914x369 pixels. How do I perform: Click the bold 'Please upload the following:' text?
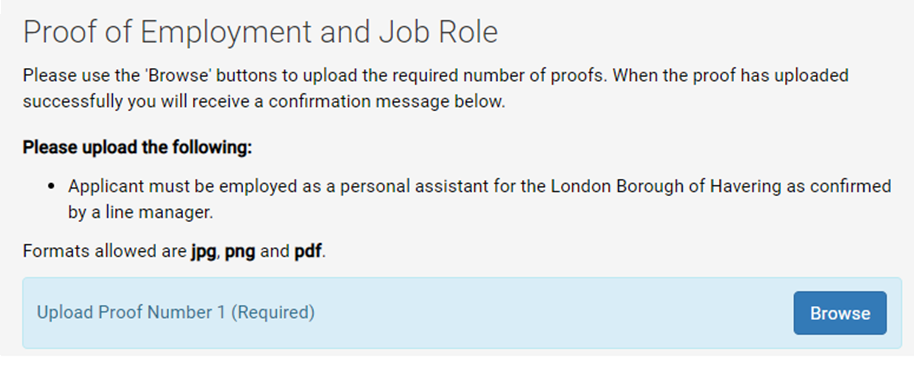137,147
